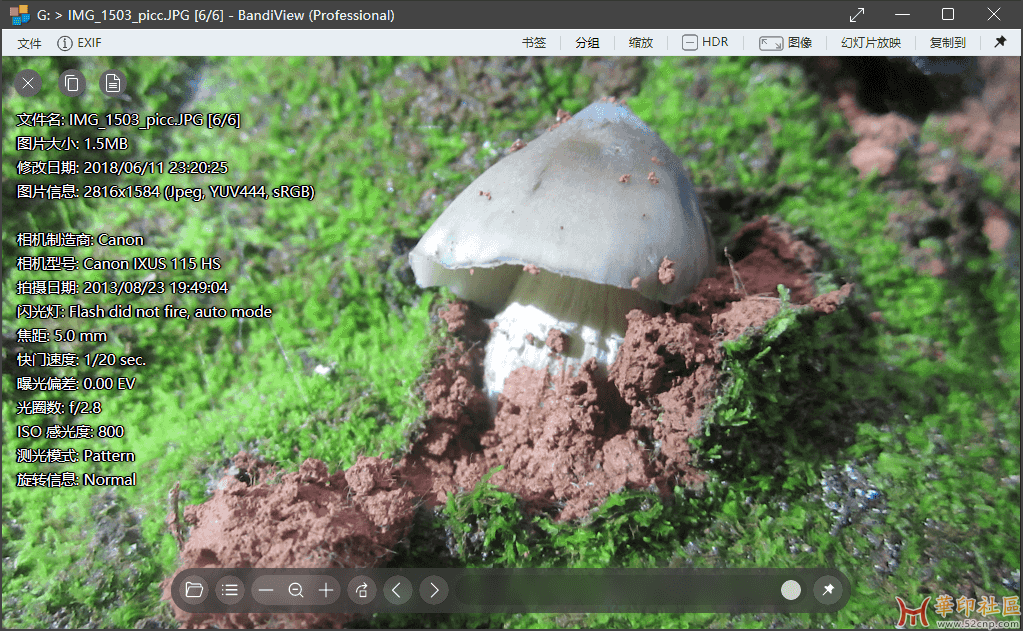Close the EXIF info overlay panel
The width and height of the screenshot is (1023, 631).
pyautogui.click(x=28, y=84)
